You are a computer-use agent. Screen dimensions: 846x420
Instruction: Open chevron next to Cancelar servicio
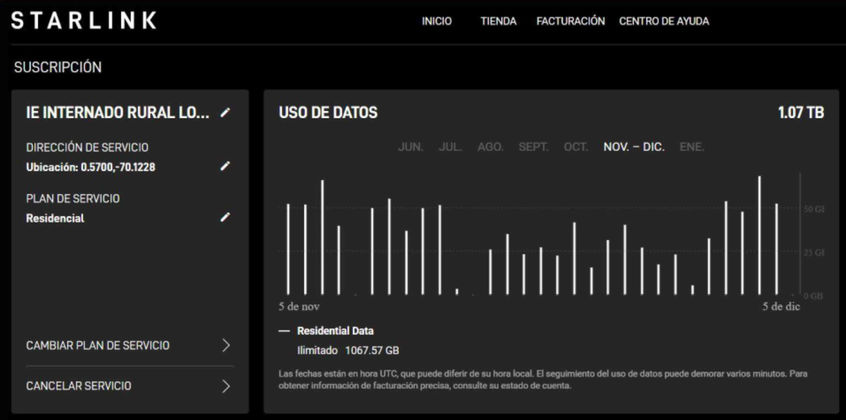click(x=226, y=386)
